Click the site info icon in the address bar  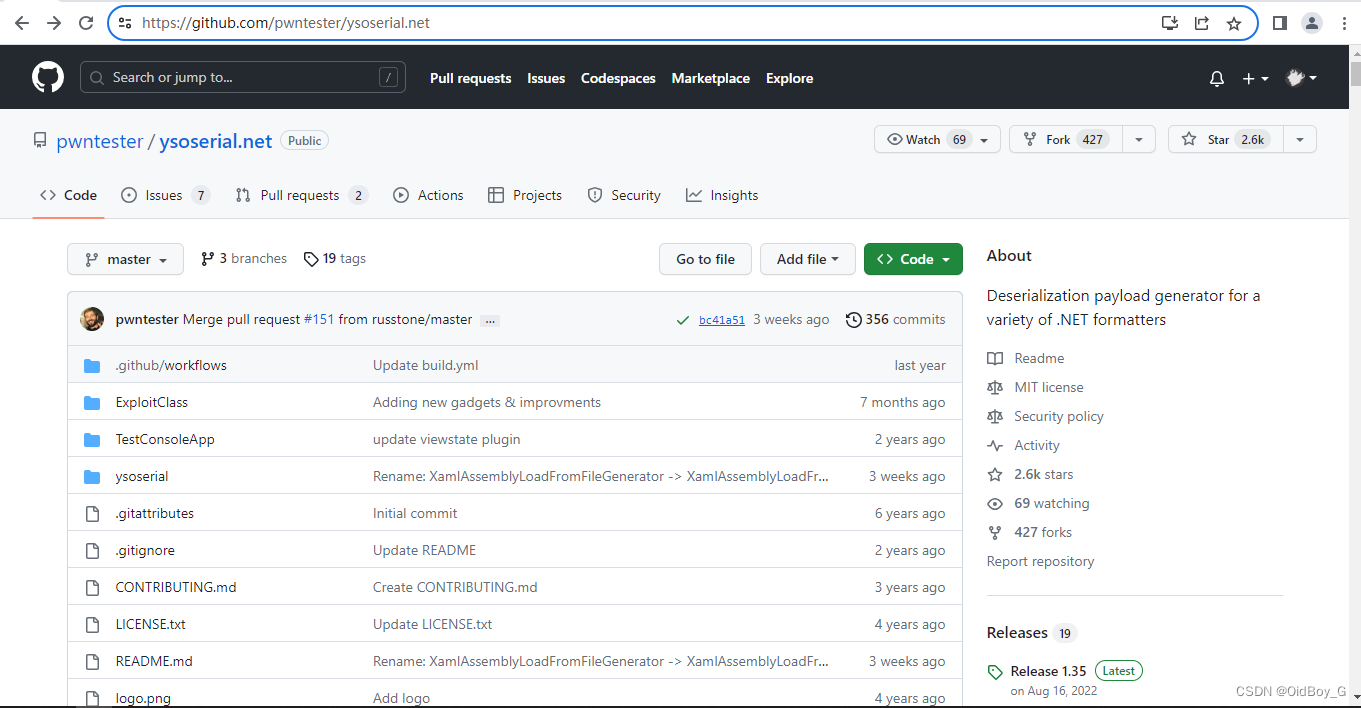125,23
